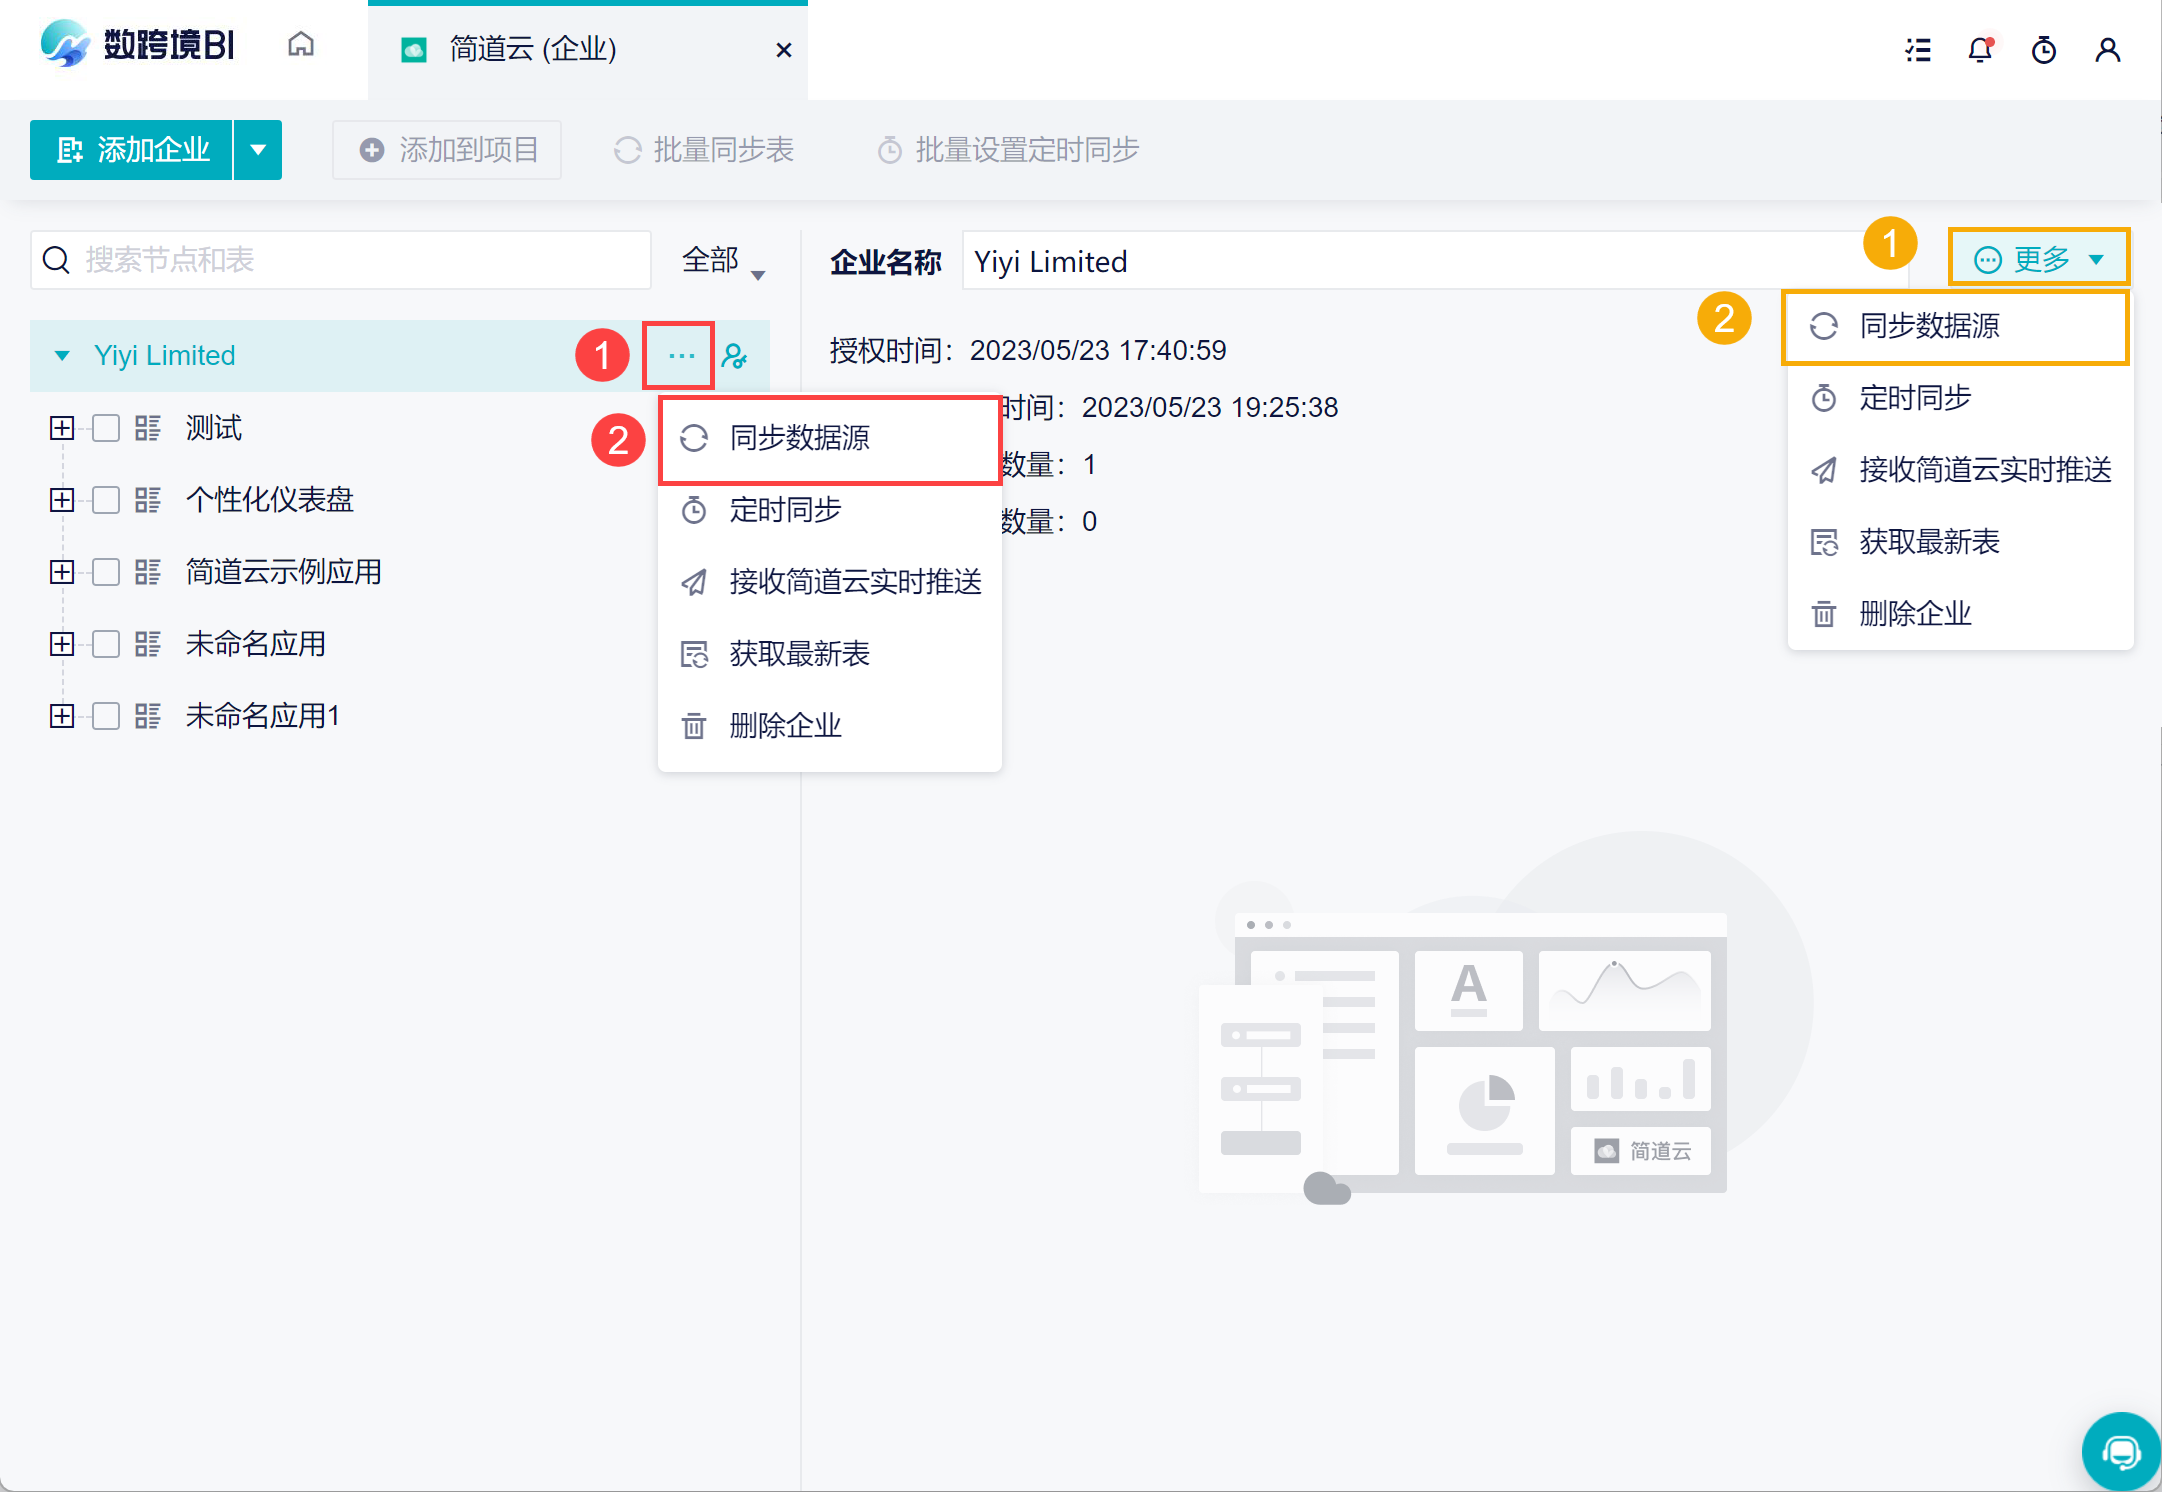Check the 未命名应用1 checkbox
2162x1492 pixels.
point(106,716)
